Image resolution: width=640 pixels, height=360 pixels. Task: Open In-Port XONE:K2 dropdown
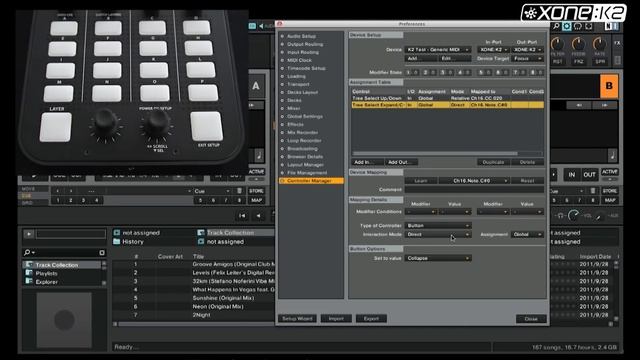(493, 49)
